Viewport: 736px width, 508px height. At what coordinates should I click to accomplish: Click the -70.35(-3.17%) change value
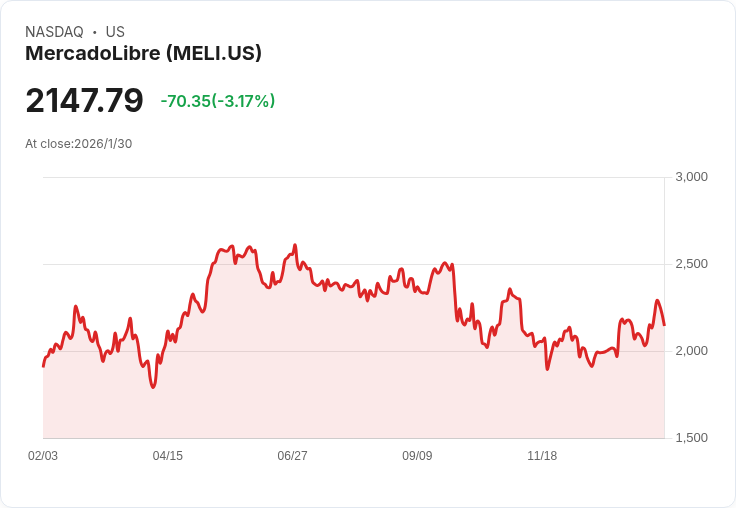[x=218, y=101]
